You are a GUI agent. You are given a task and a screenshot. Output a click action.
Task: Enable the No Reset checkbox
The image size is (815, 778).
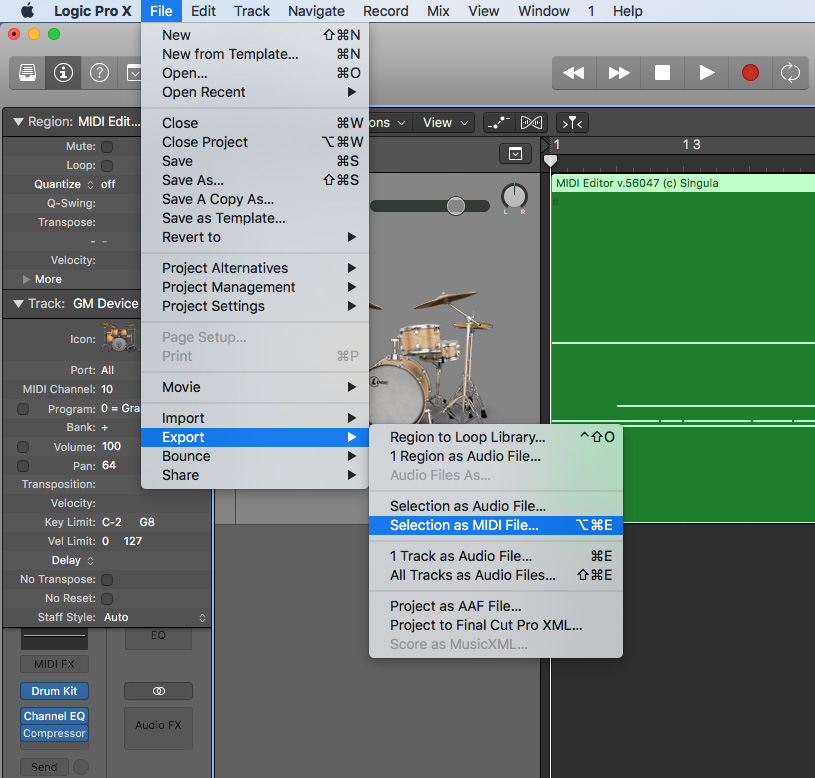tap(107, 599)
